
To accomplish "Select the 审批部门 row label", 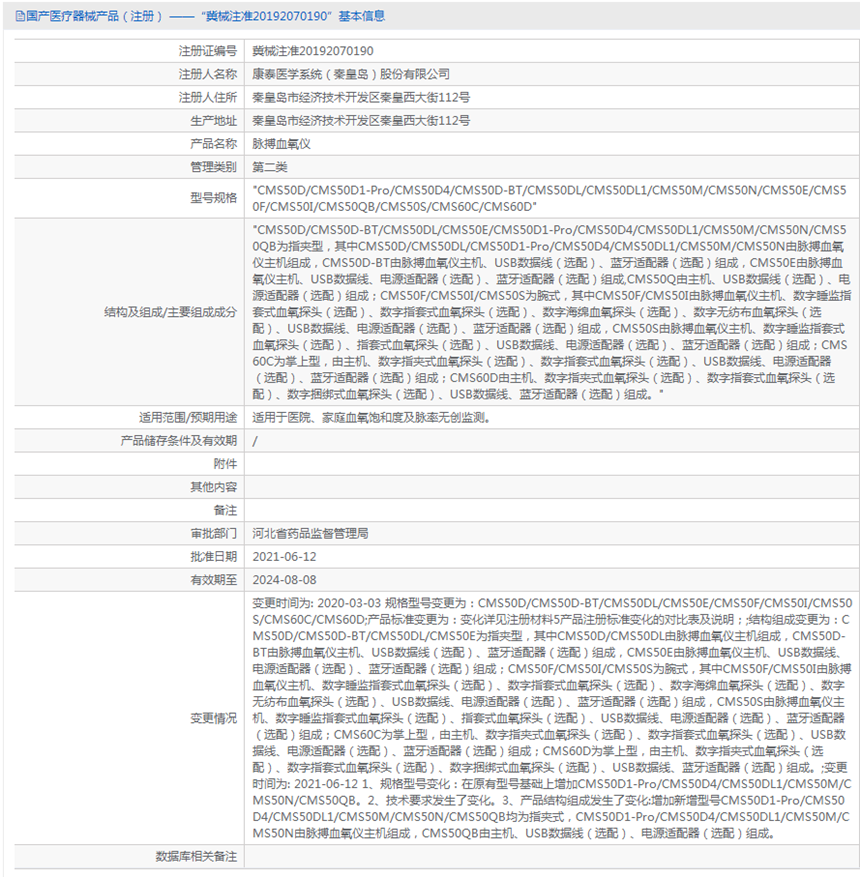I will pyautogui.click(x=214, y=534).
